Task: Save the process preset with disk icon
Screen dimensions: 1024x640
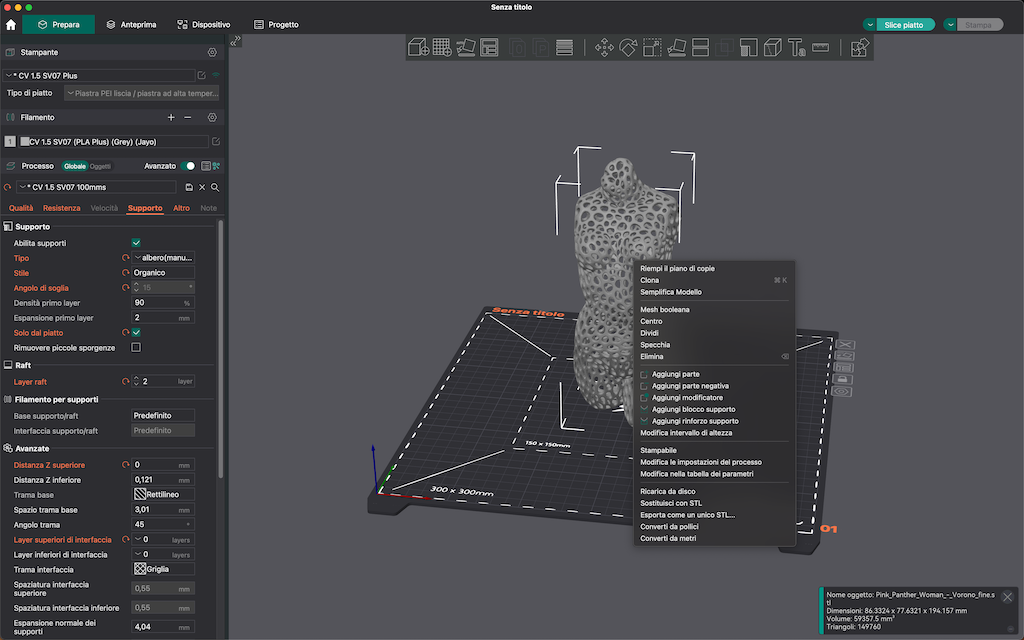Action: click(x=189, y=187)
